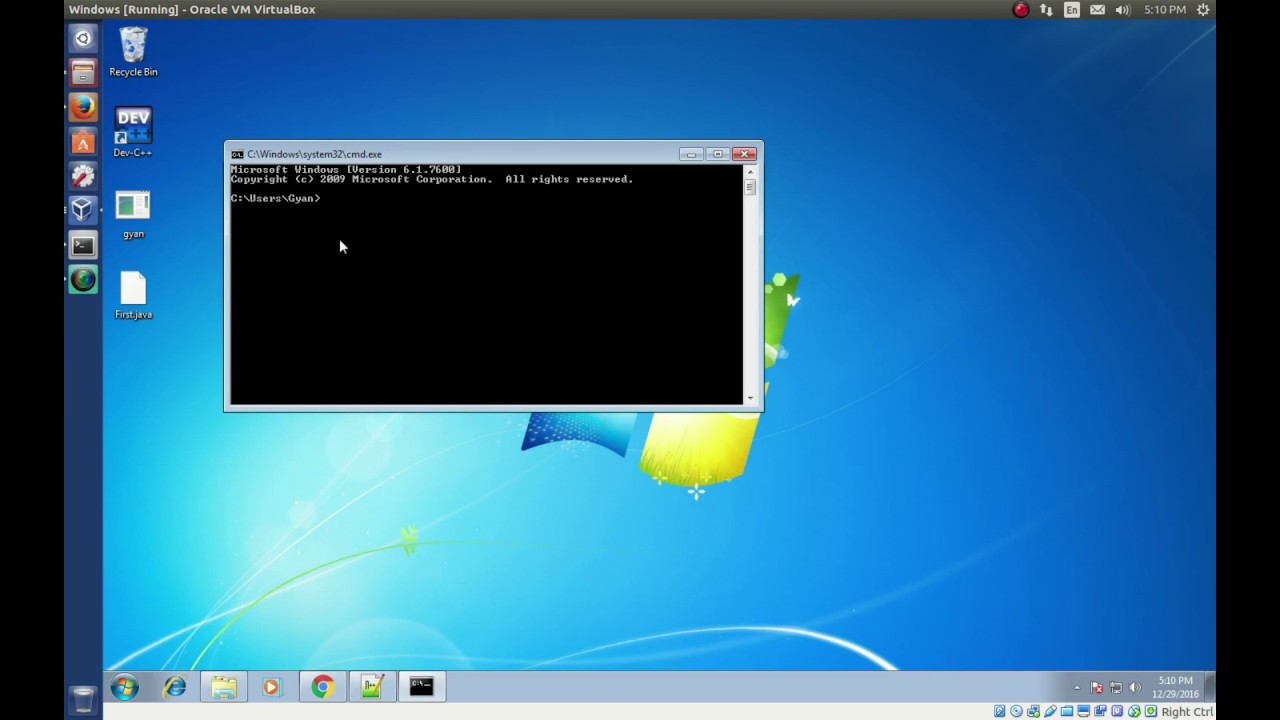Open Ubuntu sound volume indicator

pyautogui.click(x=1123, y=10)
